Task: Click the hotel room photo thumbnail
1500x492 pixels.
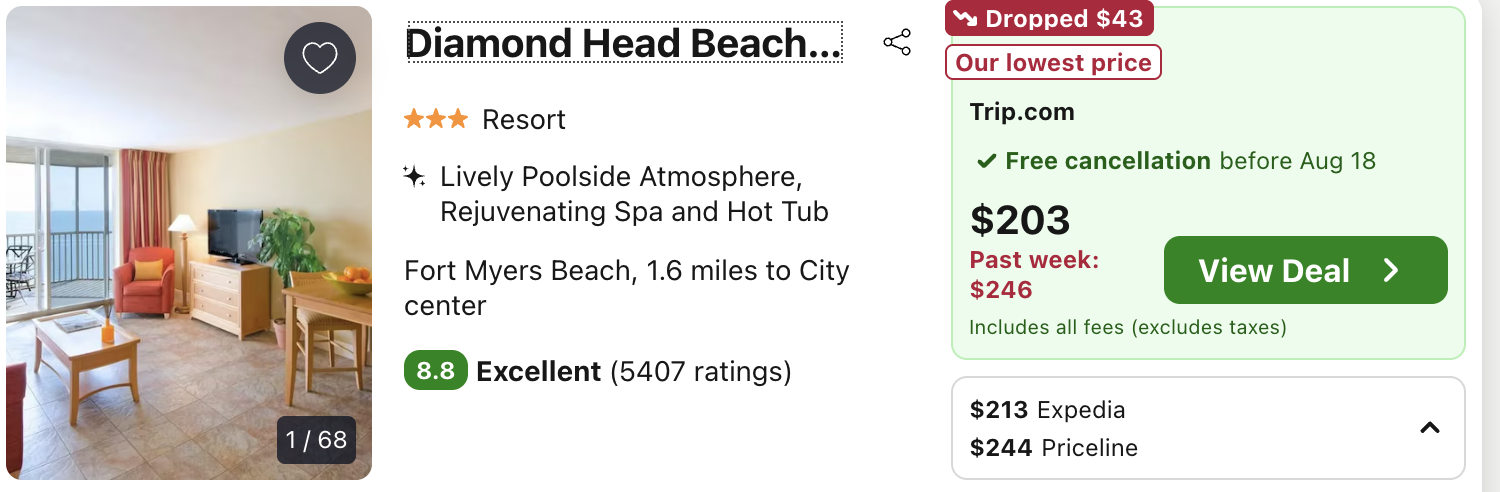Action: click(189, 243)
